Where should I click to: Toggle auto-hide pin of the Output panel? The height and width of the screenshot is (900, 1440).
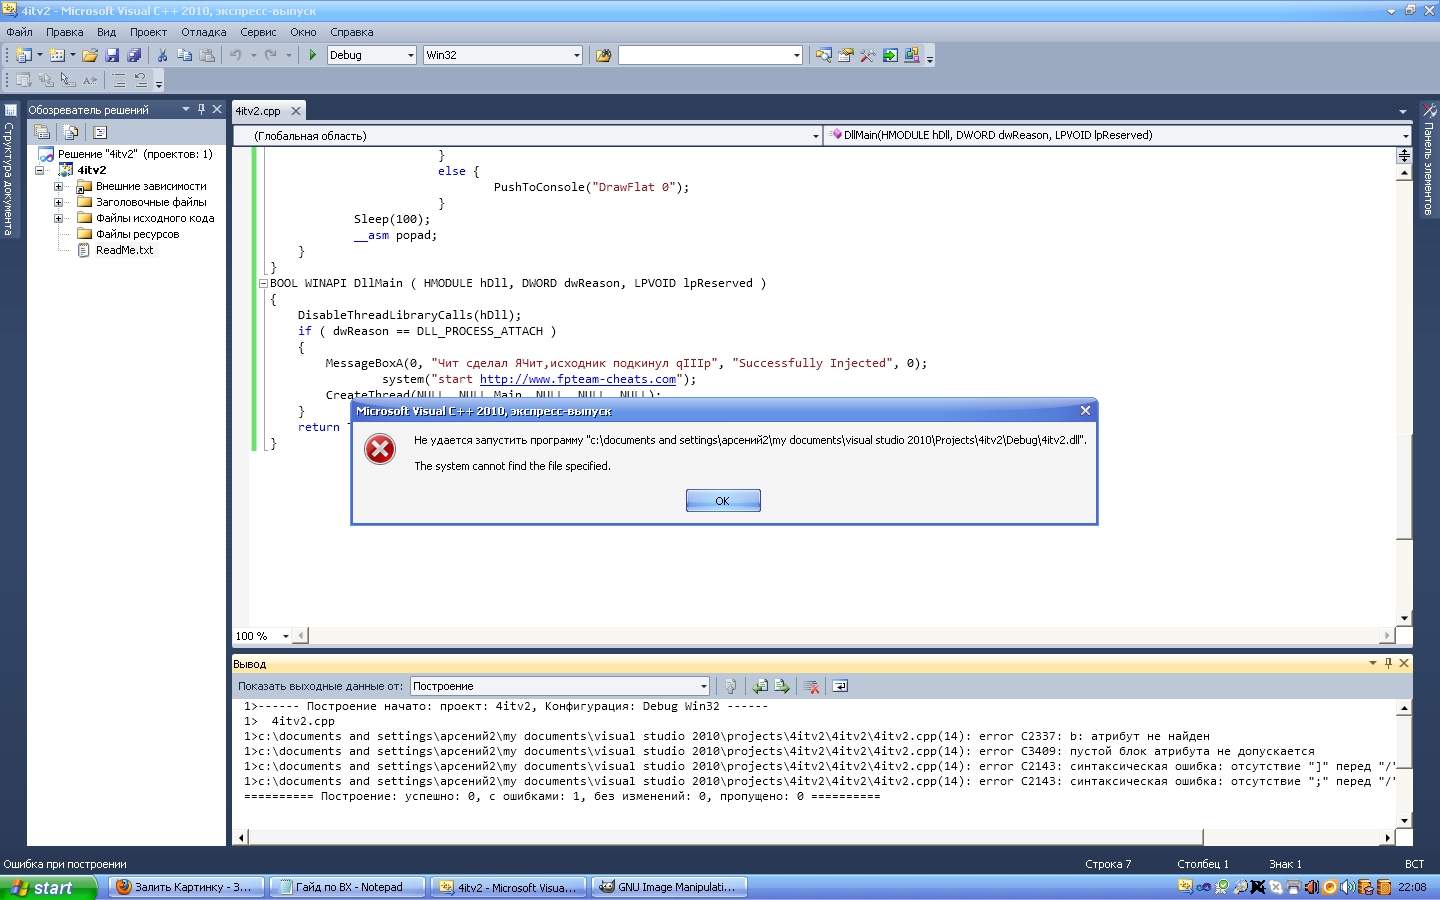(x=1388, y=663)
